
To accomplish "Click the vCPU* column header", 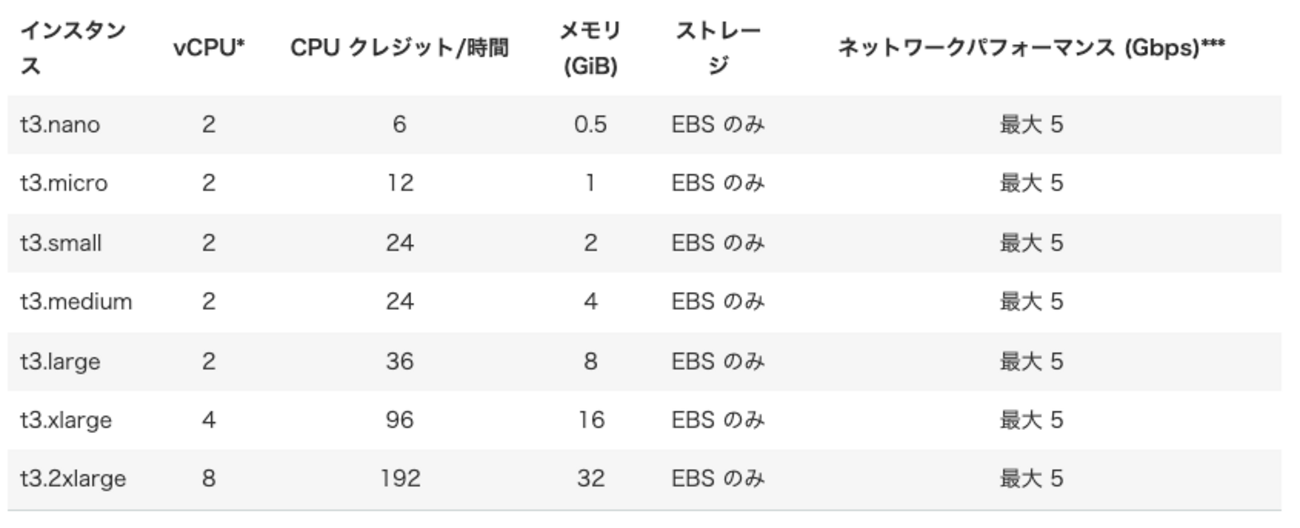I will pos(208,49).
